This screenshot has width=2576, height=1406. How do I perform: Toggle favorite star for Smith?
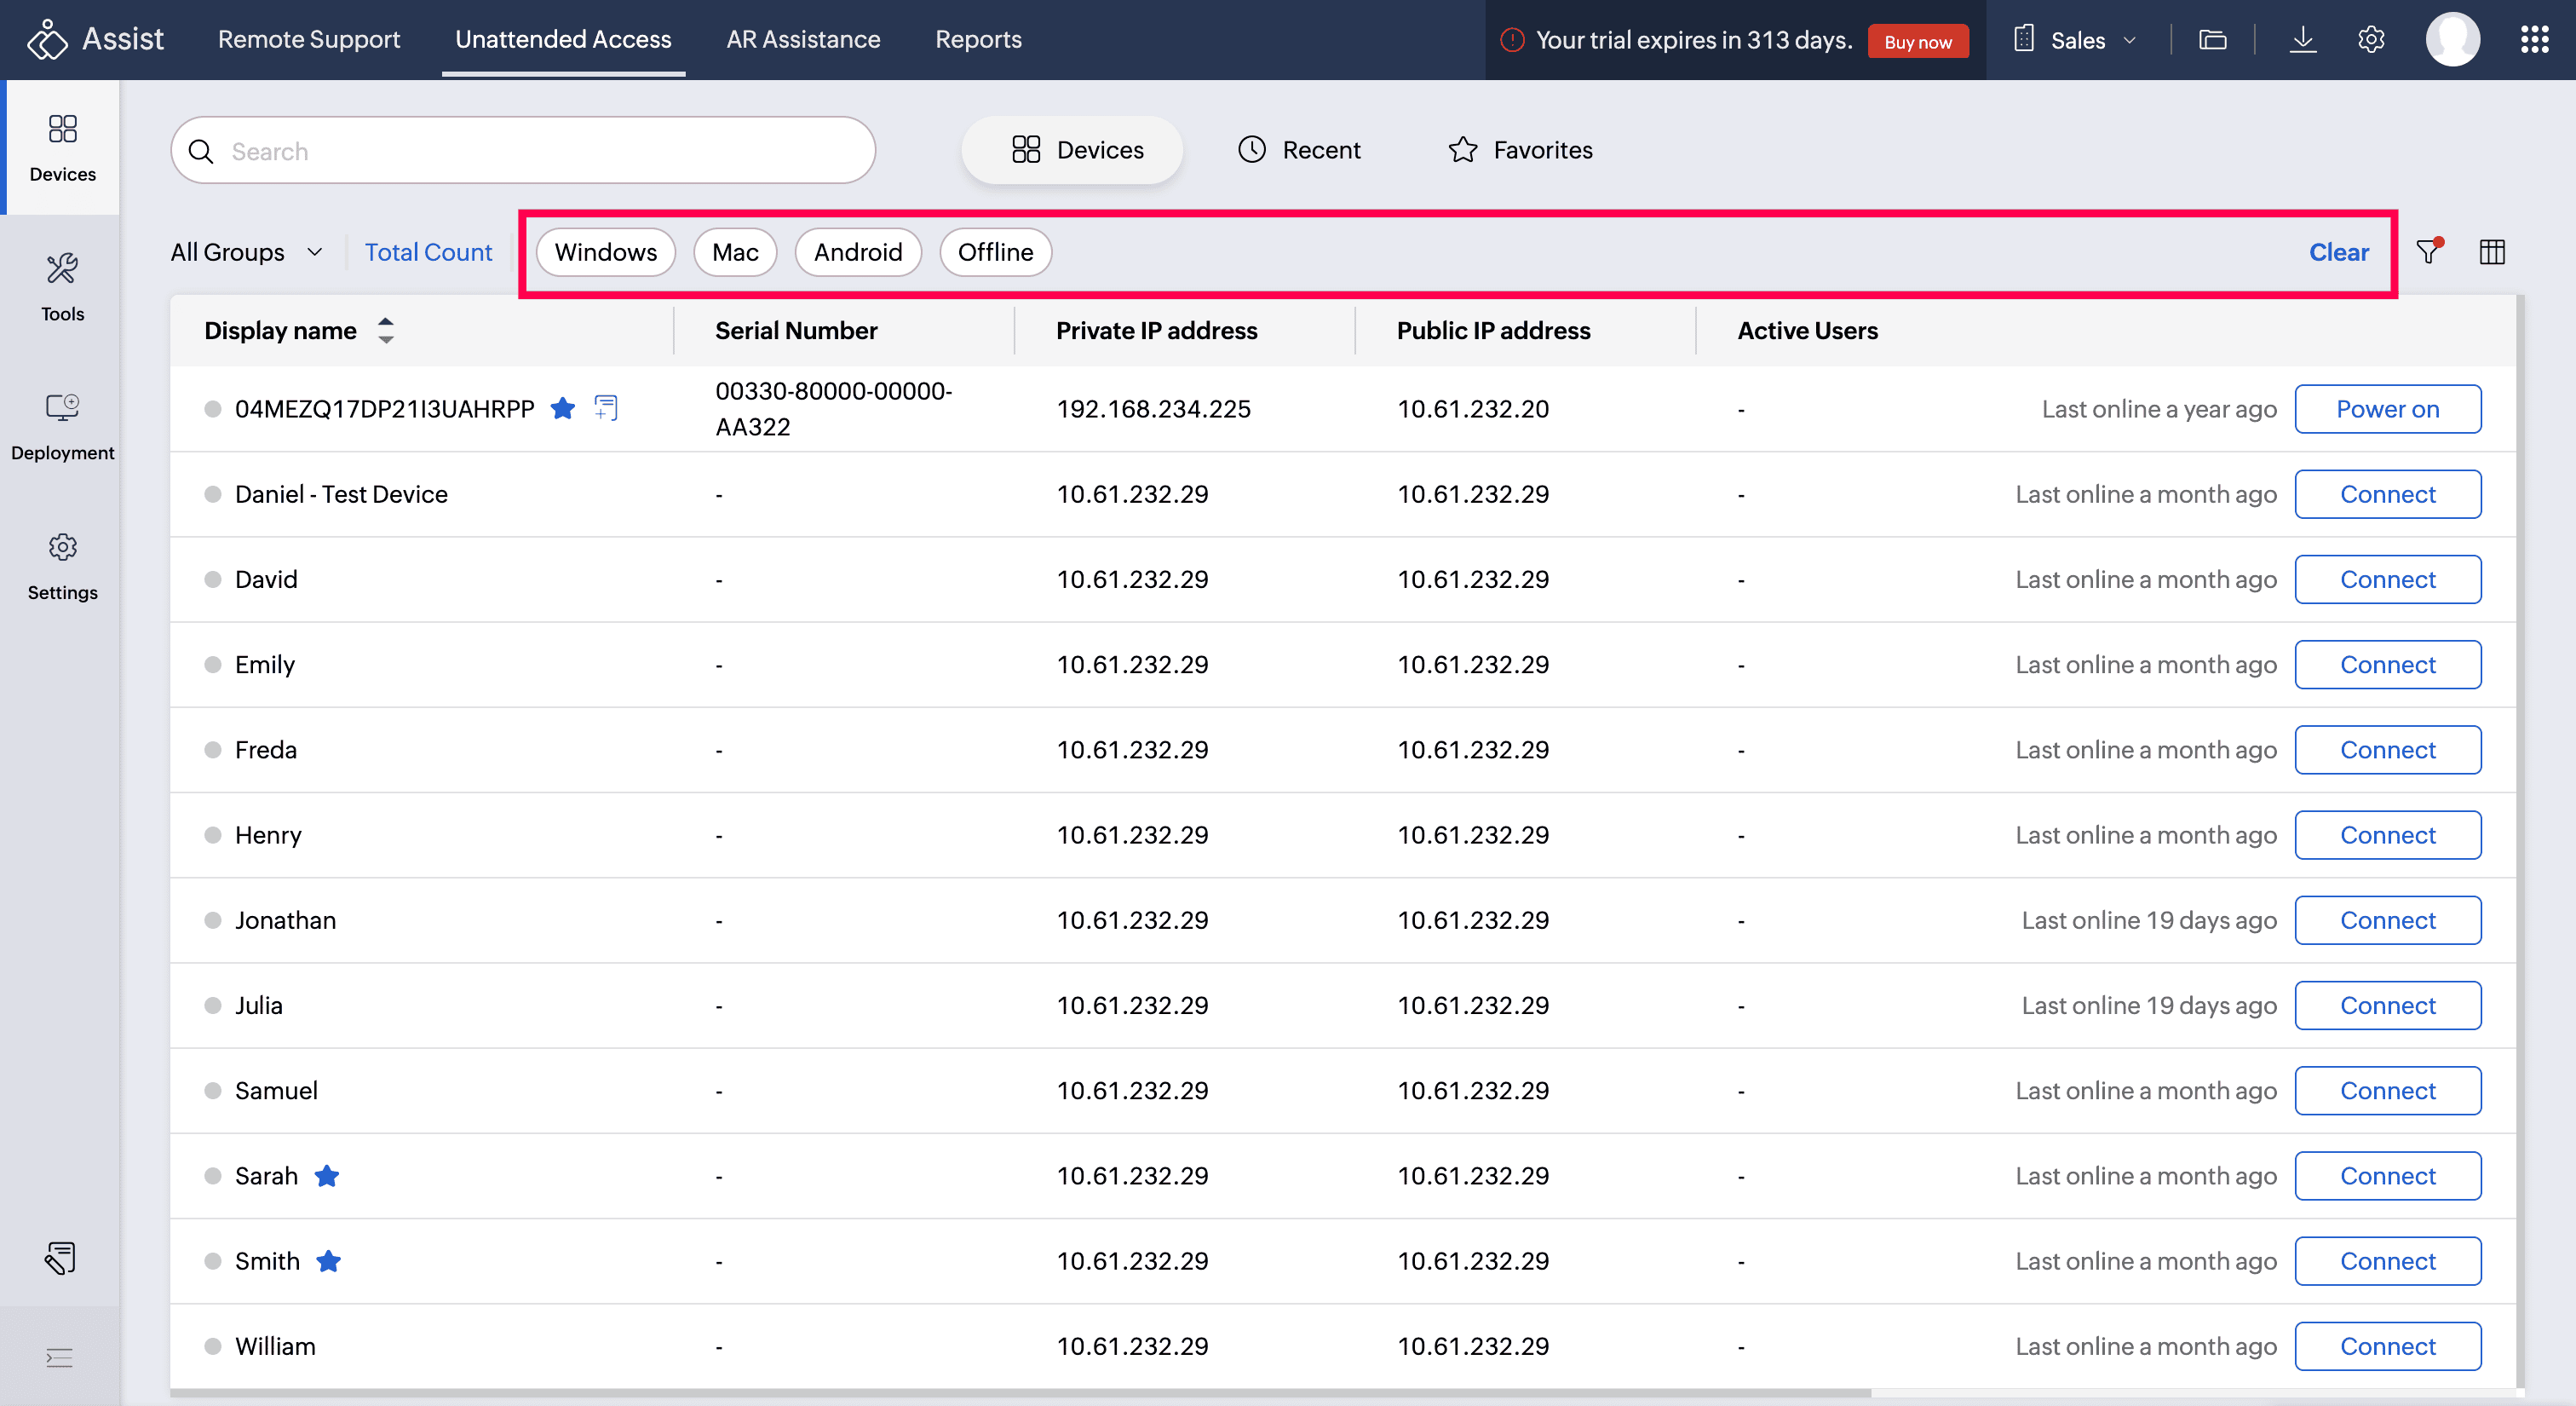tap(329, 1261)
